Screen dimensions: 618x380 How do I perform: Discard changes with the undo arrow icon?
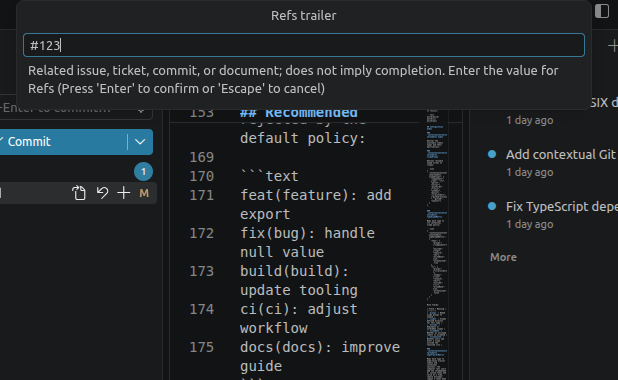point(102,193)
